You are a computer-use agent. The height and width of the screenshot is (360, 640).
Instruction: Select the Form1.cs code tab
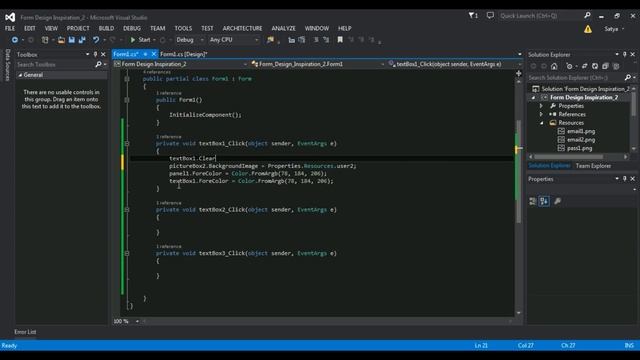pyautogui.click(x=126, y=54)
